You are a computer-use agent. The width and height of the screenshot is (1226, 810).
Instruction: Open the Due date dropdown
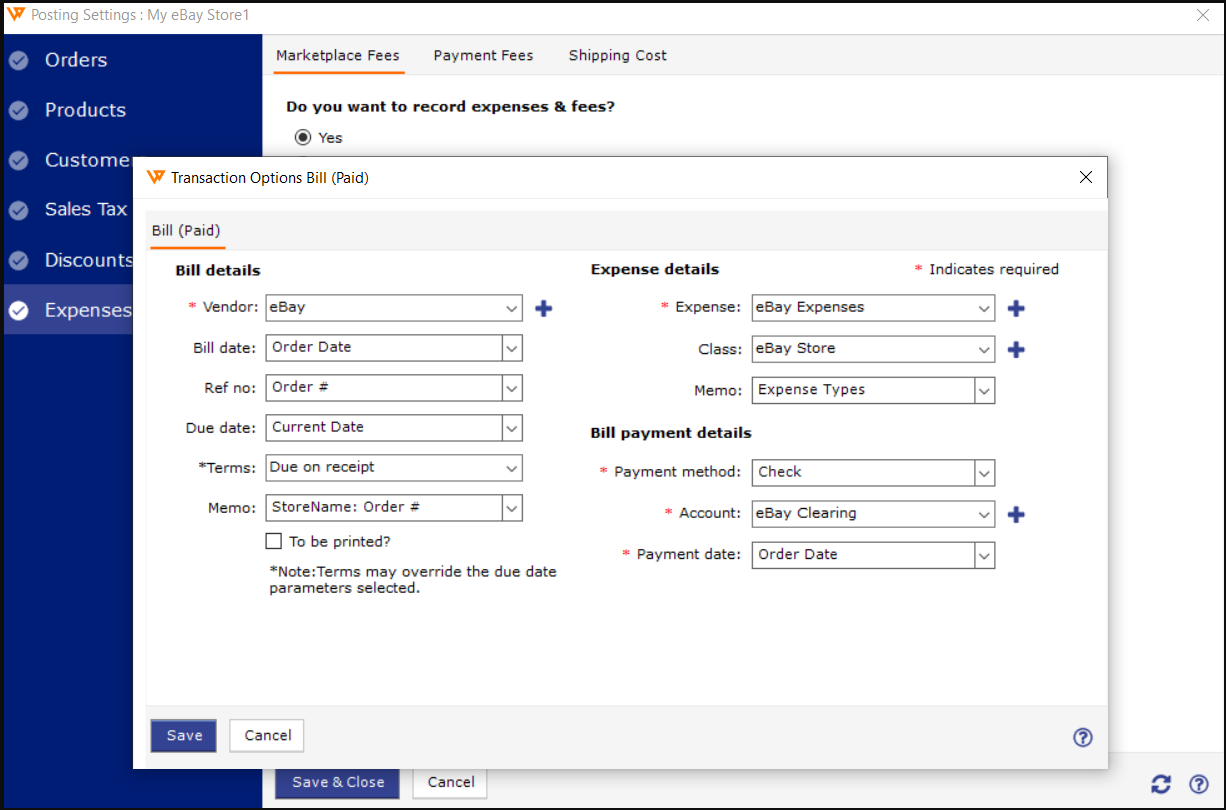coord(511,428)
